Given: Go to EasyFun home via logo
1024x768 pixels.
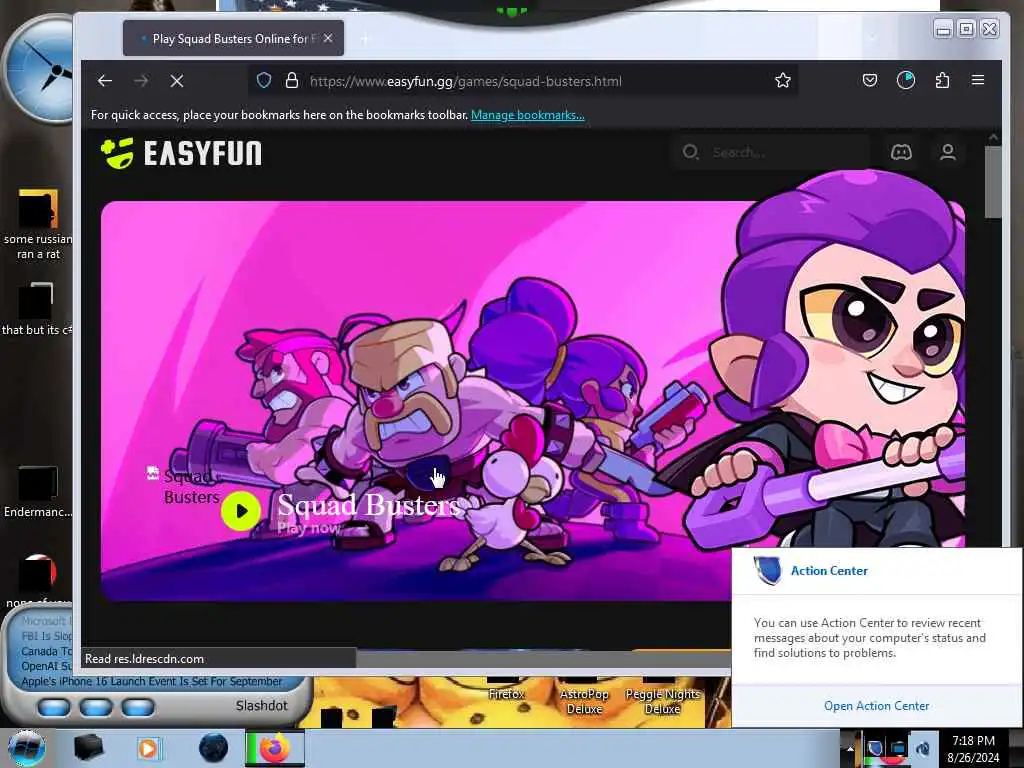Looking at the screenshot, I should coord(182,153).
